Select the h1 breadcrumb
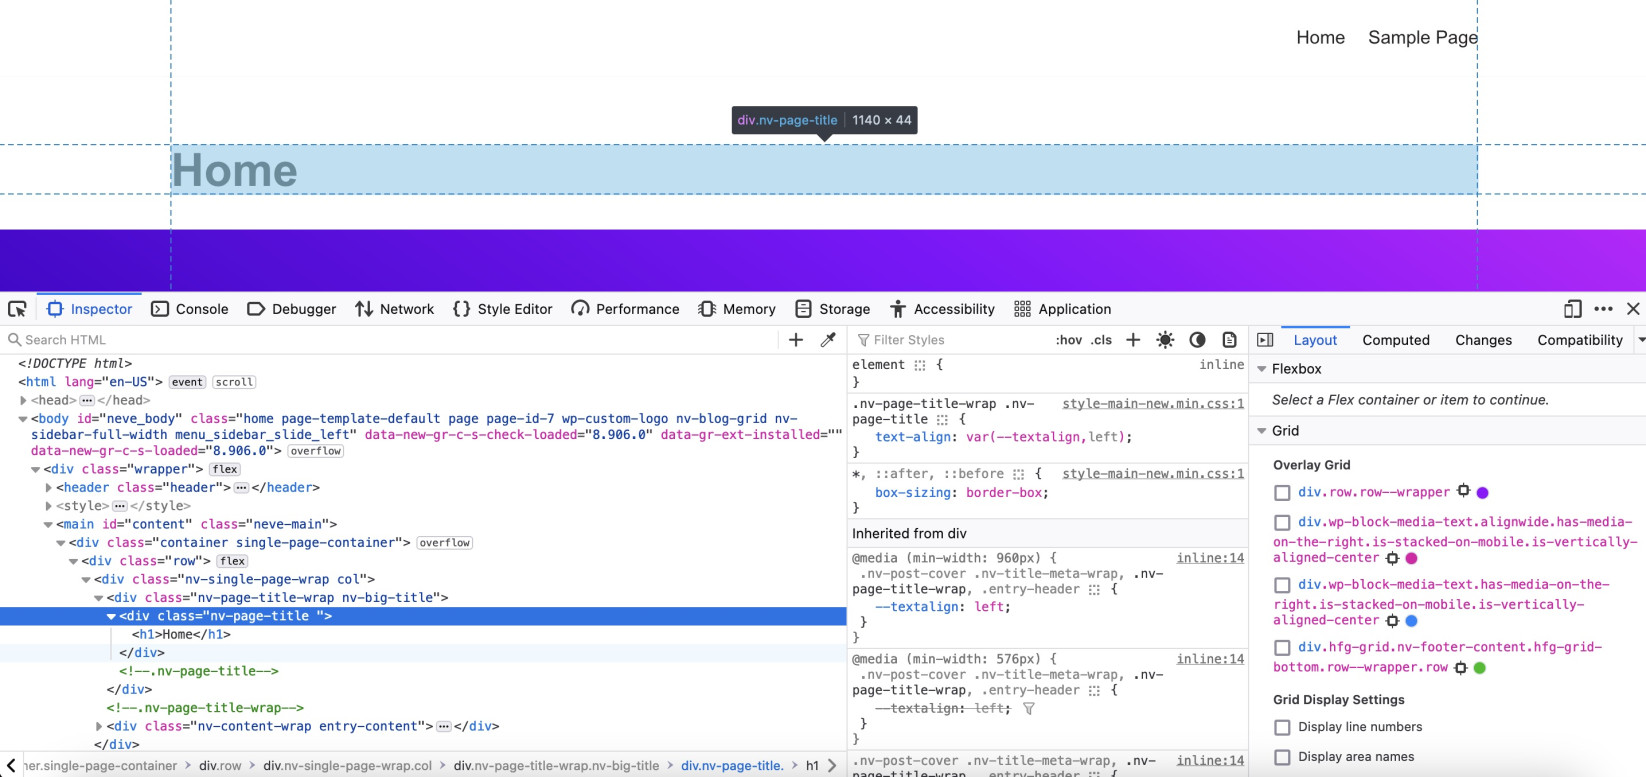This screenshot has width=1646, height=777. coord(812,766)
